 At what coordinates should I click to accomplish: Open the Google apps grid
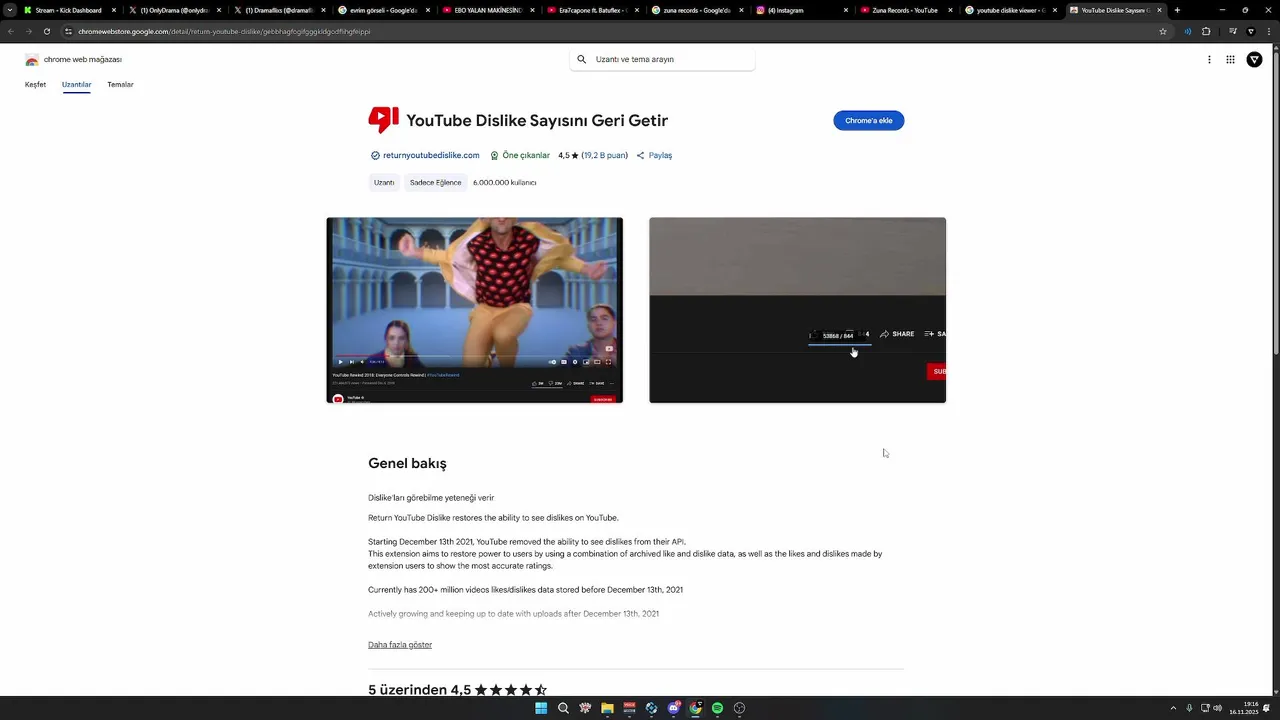(x=1230, y=60)
